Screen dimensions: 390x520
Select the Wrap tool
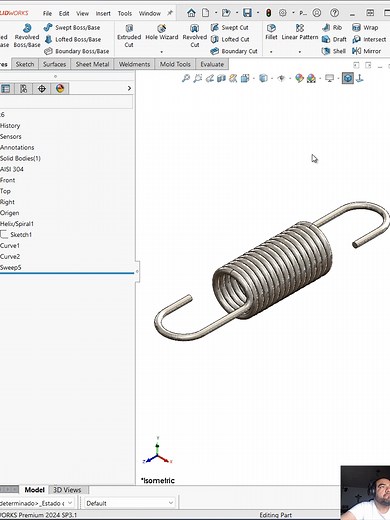click(365, 28)
